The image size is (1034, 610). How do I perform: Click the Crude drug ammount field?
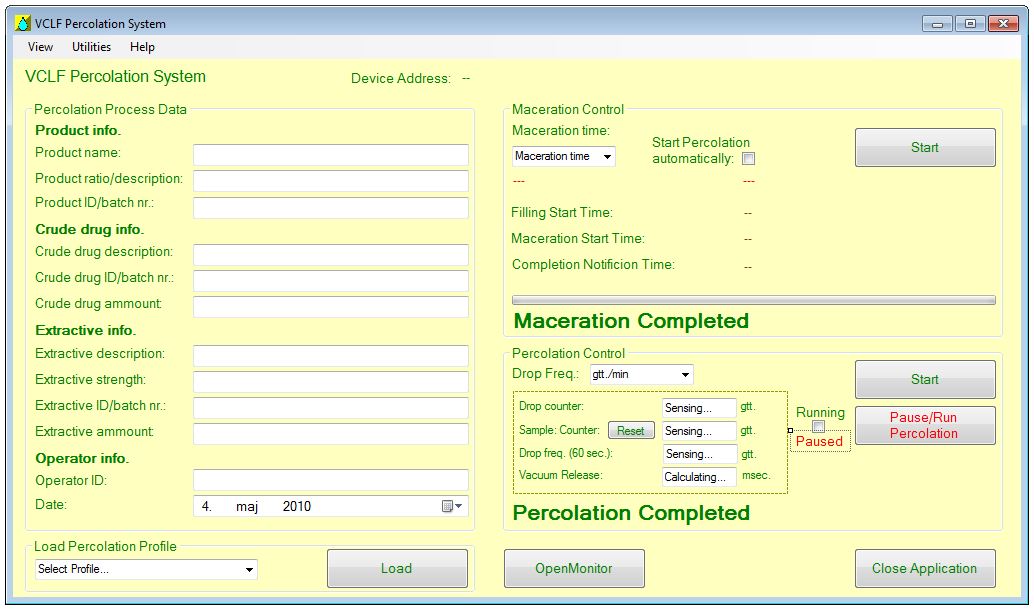[x=330, y=307]
